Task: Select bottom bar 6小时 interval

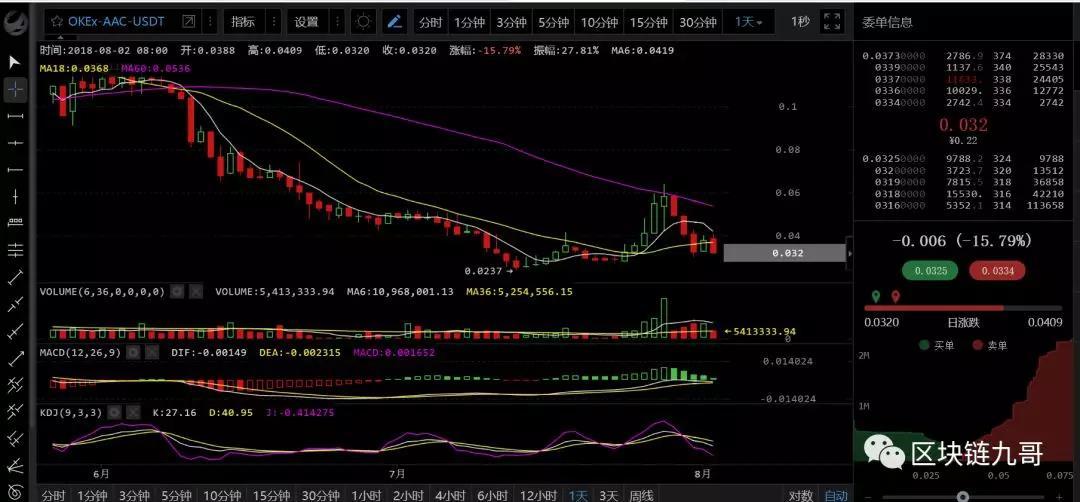Action: pos(492,495)
